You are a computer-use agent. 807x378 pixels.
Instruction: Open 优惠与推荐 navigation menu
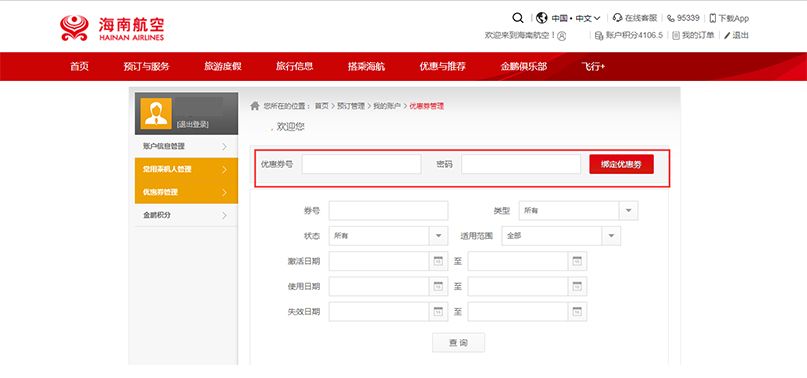[443, 66]
